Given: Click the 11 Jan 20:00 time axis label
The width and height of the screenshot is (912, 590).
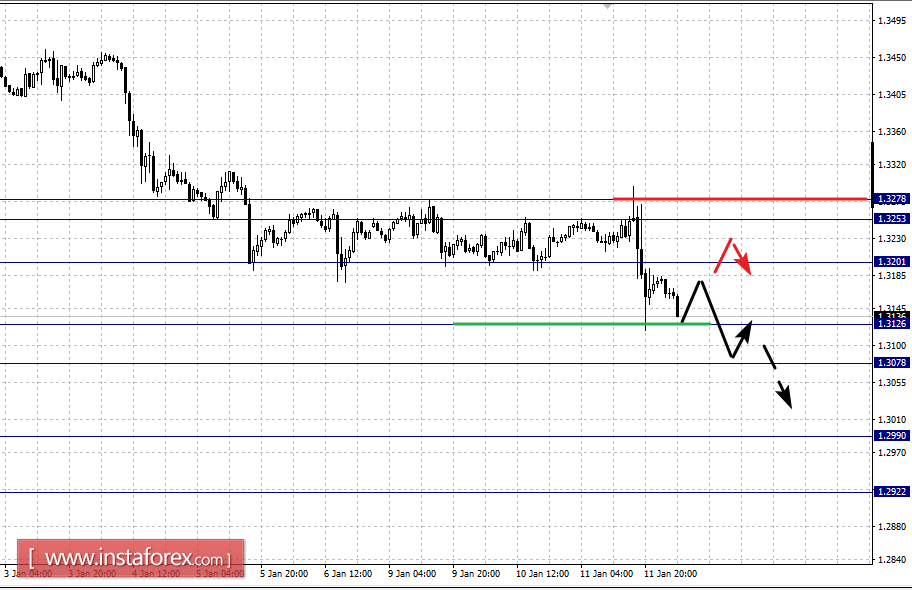Looking at the screenshot, I should pyautogui.click(x=670, y=574).
